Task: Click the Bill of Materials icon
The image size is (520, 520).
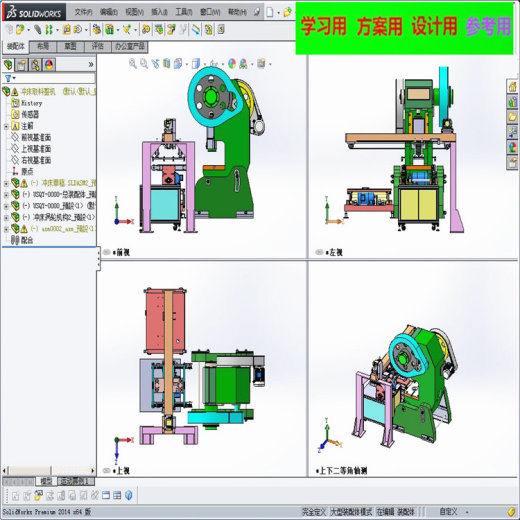Action: click(x=159, y=30)
